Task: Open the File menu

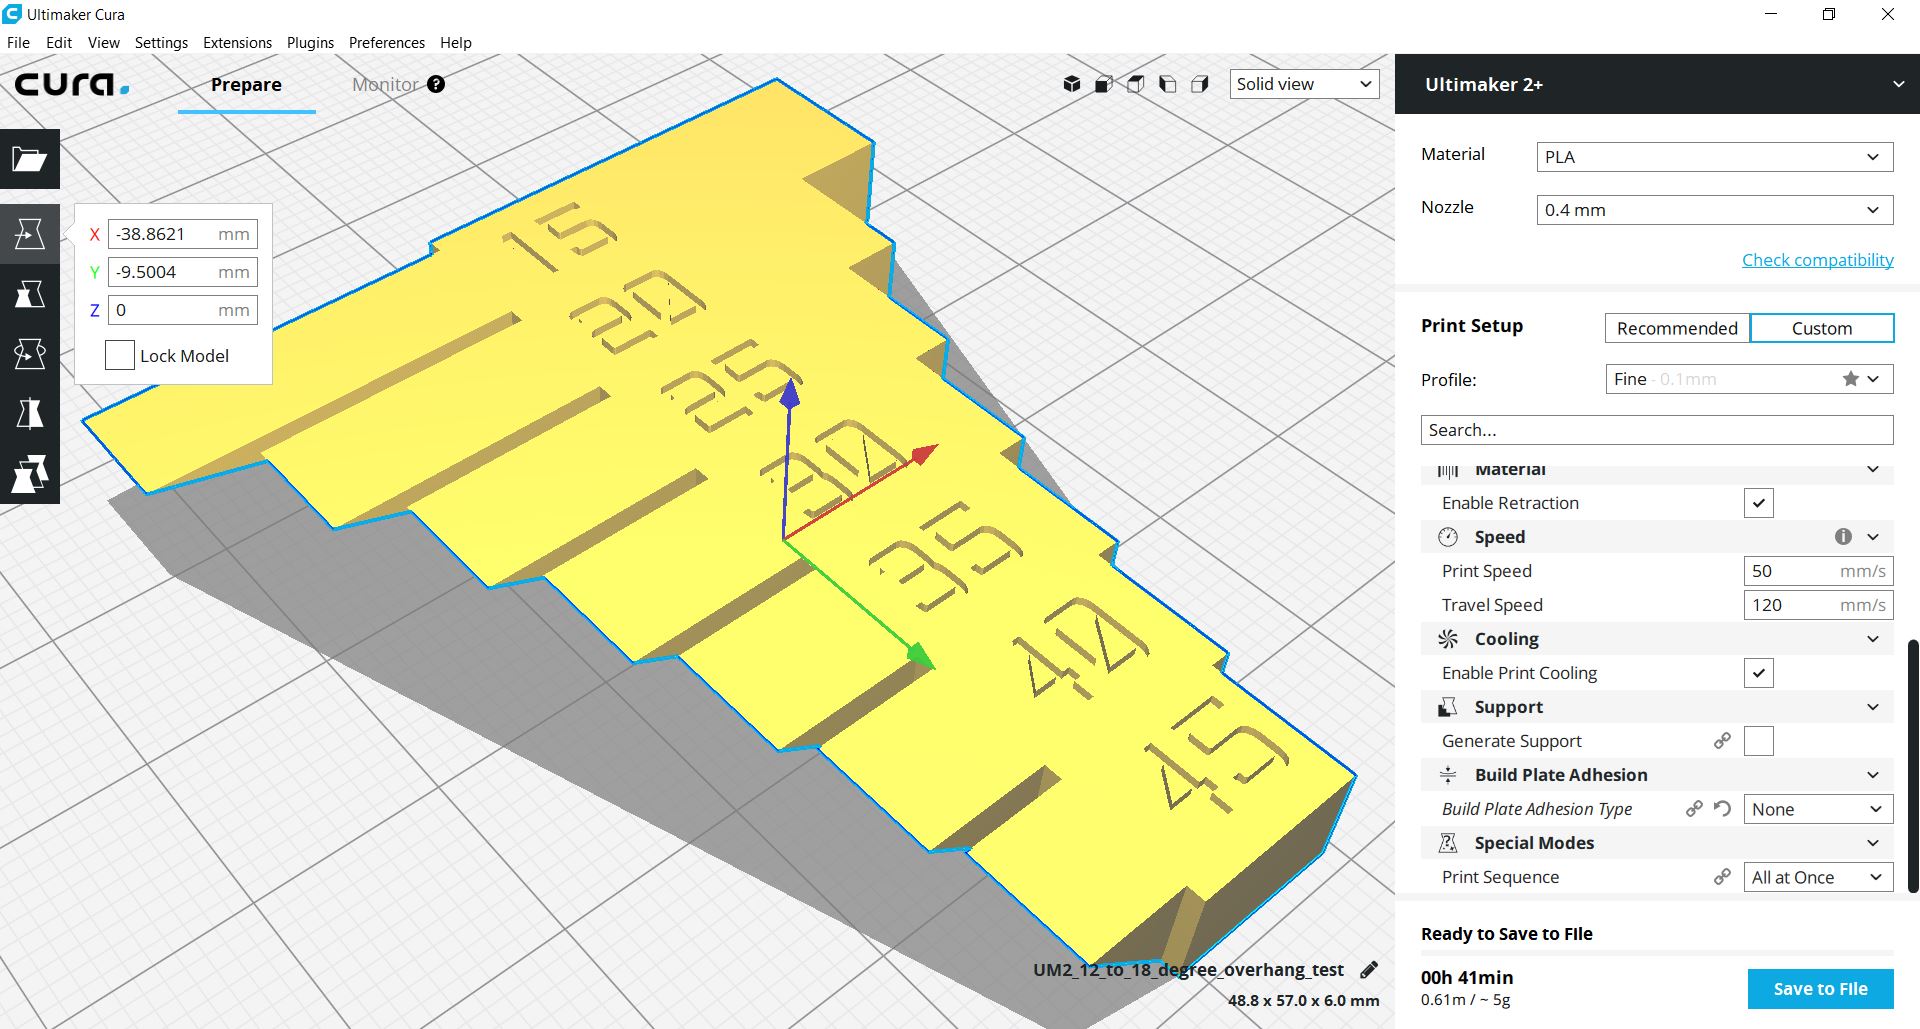Action: [18, 43]
